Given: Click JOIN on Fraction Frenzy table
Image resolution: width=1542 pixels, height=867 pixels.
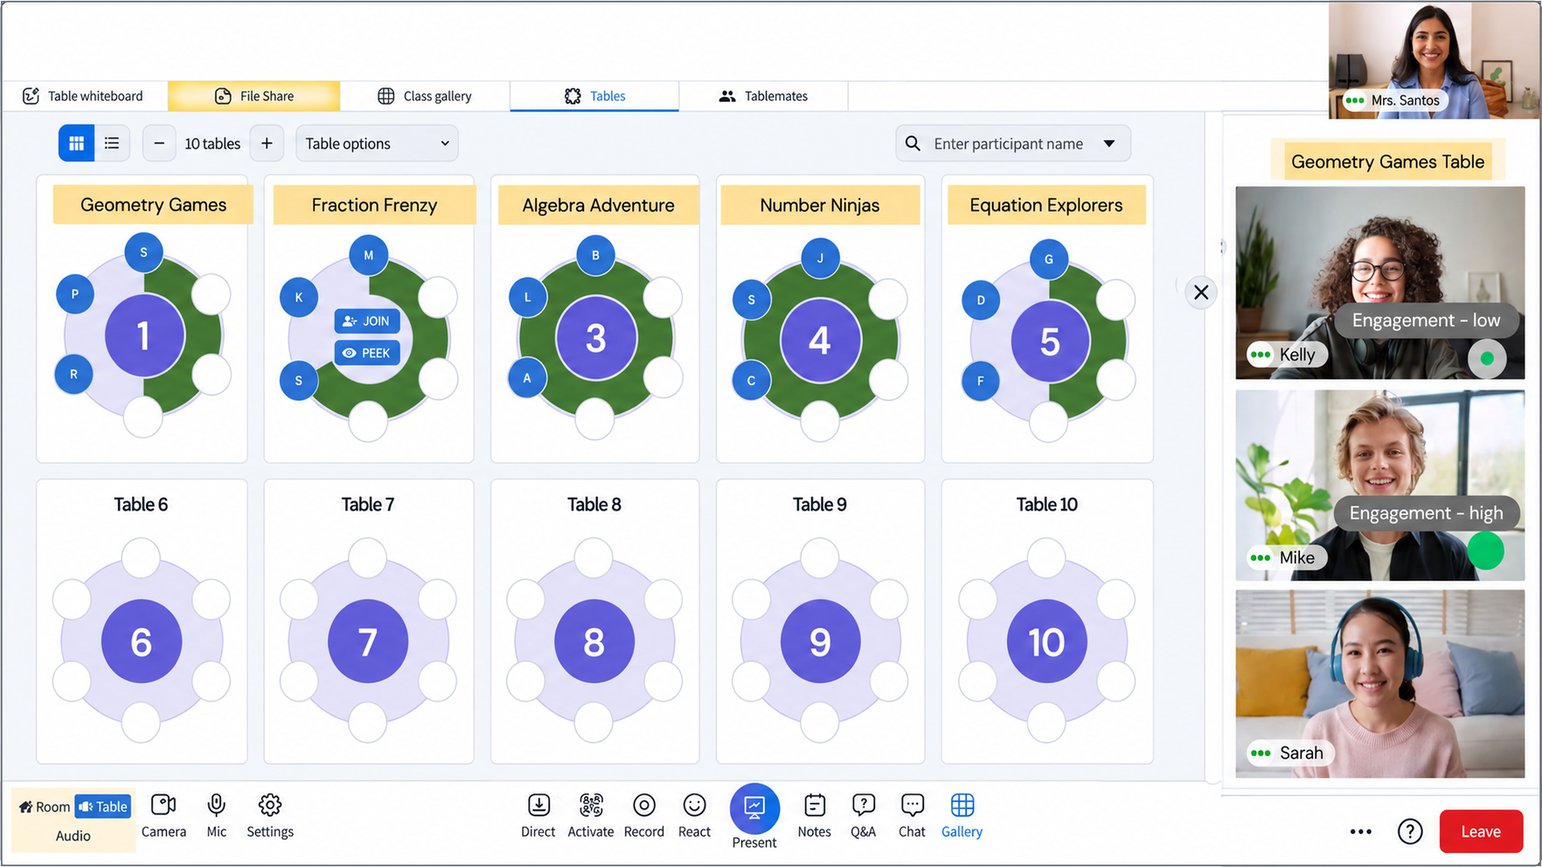Looking at the screenshot, I should tap(367, 321).
